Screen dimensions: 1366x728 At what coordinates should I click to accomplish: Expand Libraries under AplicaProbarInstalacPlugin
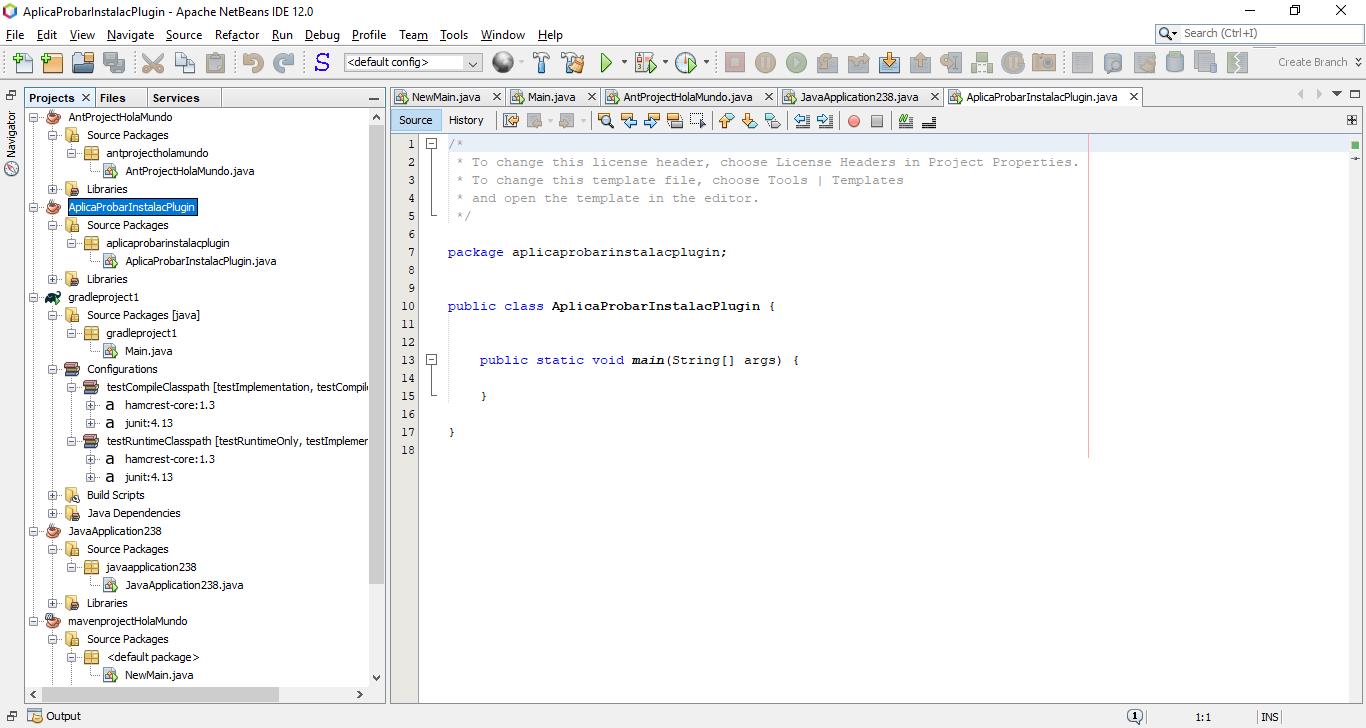52,279
